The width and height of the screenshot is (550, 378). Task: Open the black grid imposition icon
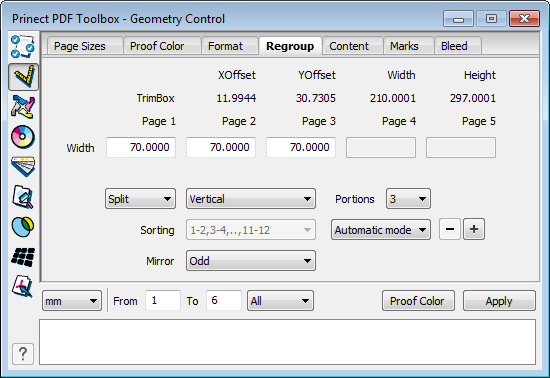click(x=23, y=257)
